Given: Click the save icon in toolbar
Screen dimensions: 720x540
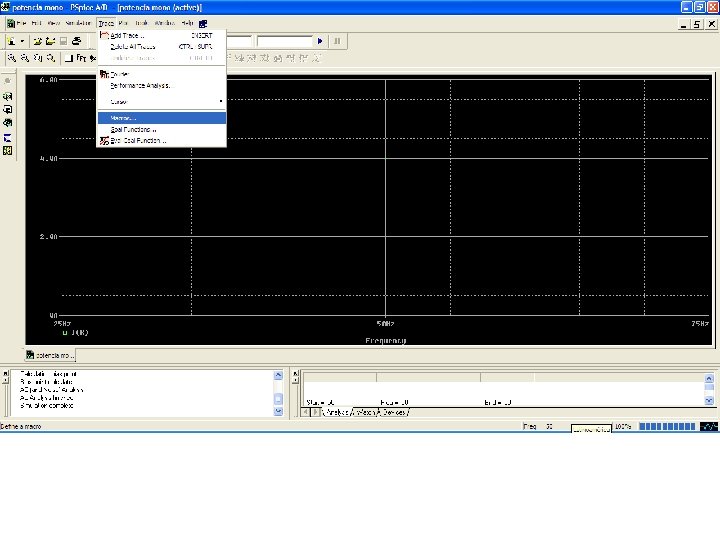Looking at the screenshot, I should (63, 41).
